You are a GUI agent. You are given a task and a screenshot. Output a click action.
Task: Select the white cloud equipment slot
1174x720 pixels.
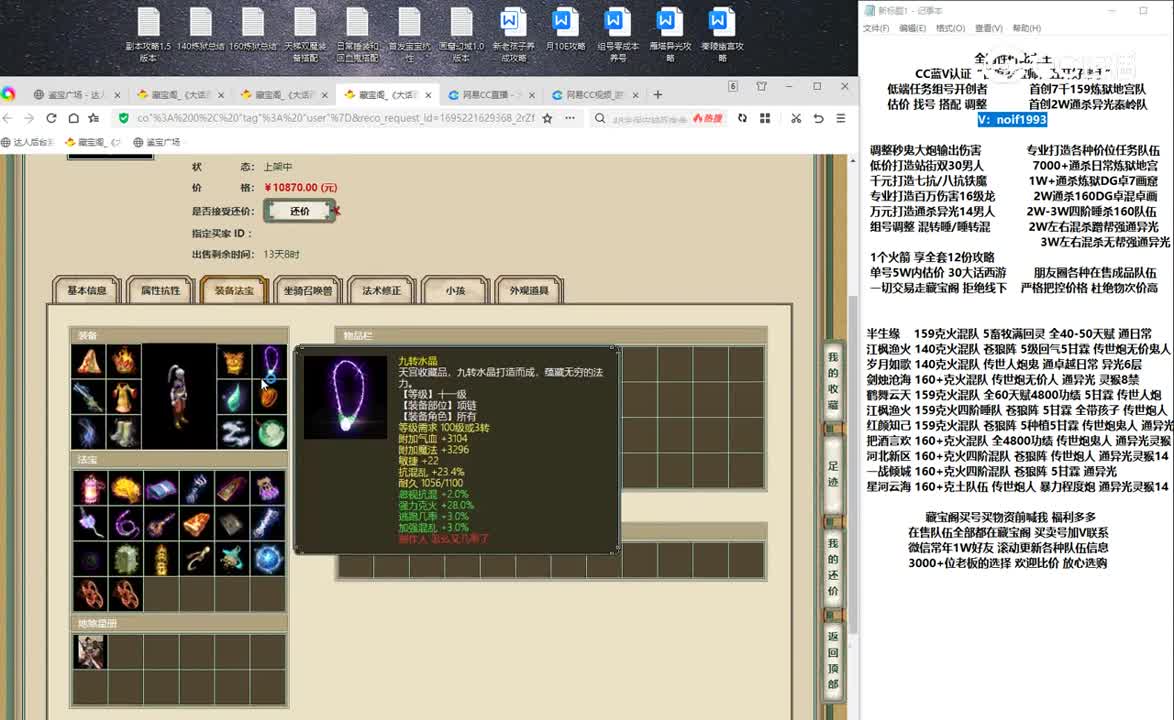click(234, 433)
